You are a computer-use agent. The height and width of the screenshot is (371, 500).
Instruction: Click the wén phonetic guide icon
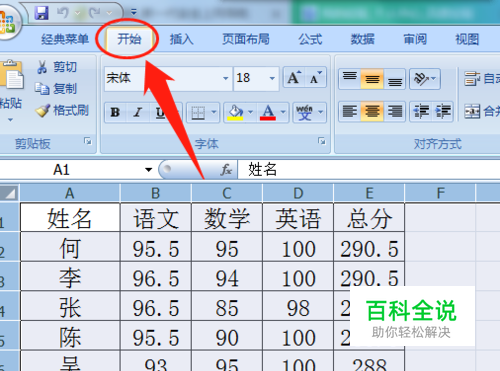click(305, 113)
